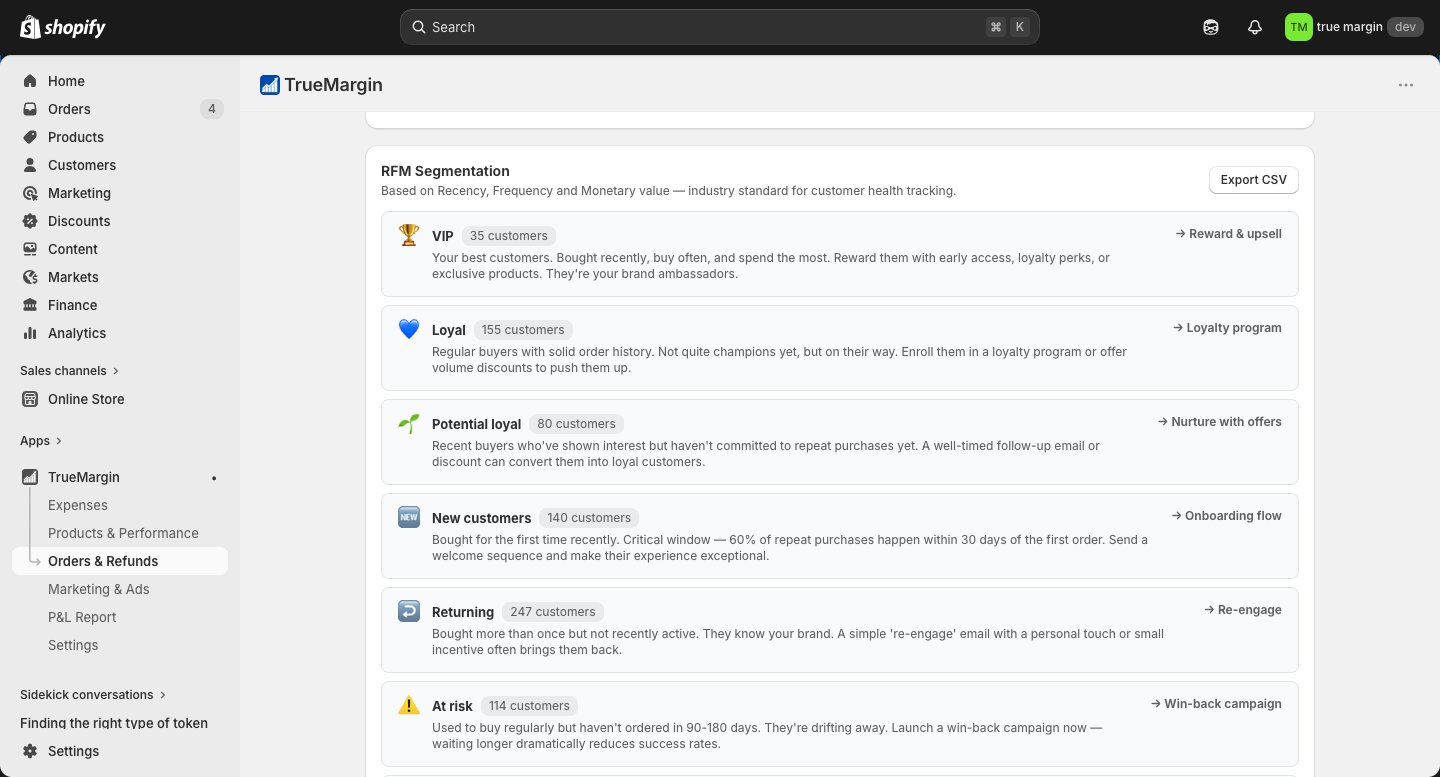
Task: Click the TM account avatar
Action: (x=1298, y=27)
